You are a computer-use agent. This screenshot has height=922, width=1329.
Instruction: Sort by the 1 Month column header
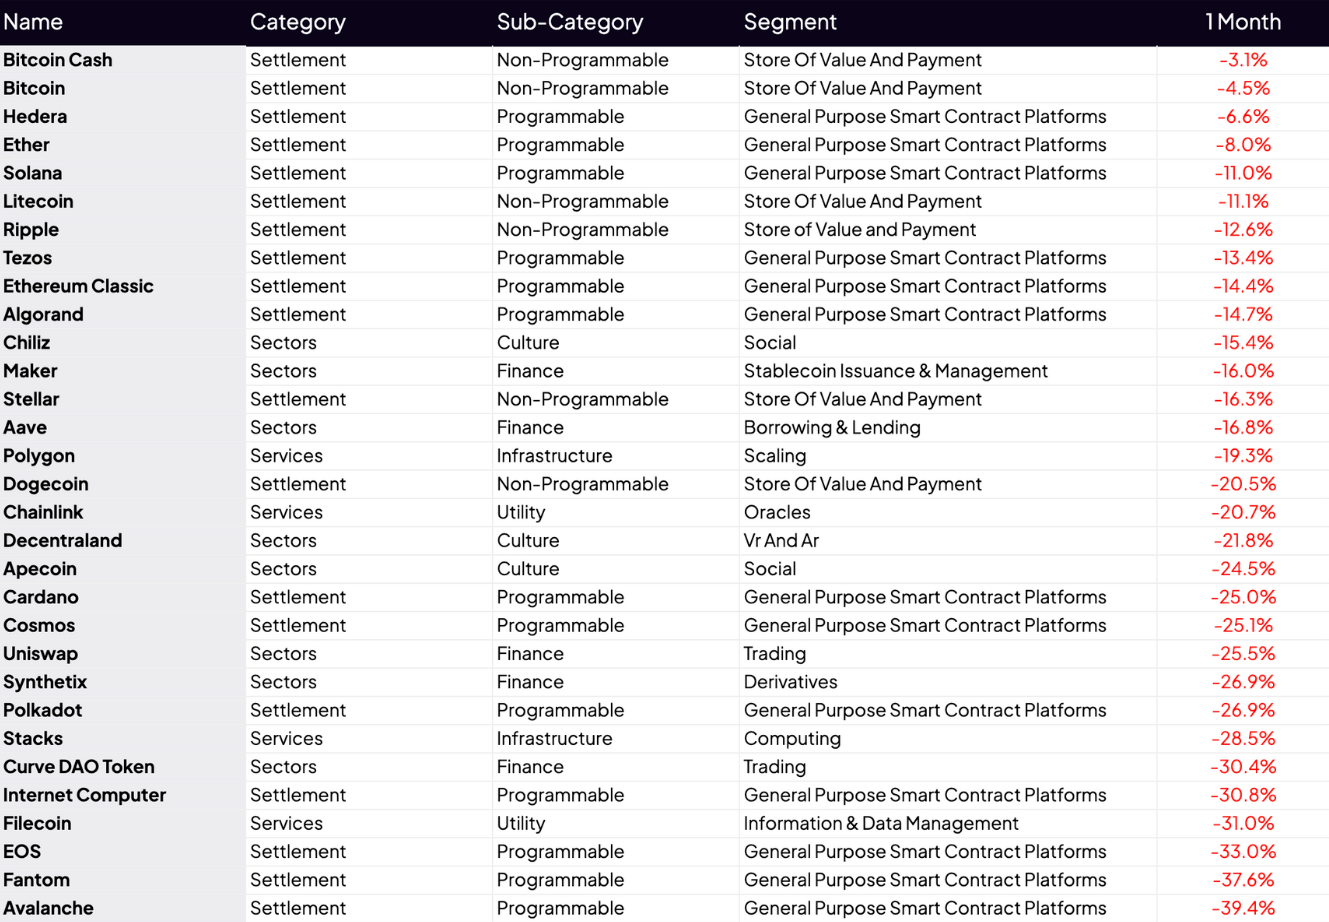(1243, 22)
